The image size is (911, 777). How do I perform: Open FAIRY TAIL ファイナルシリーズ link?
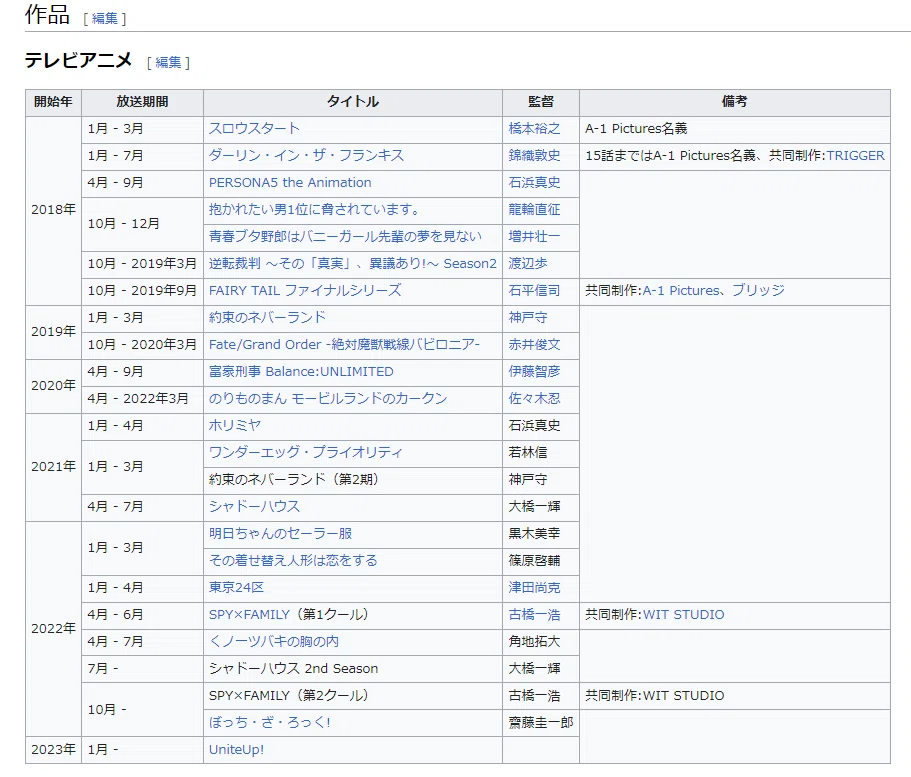(305, 291)
